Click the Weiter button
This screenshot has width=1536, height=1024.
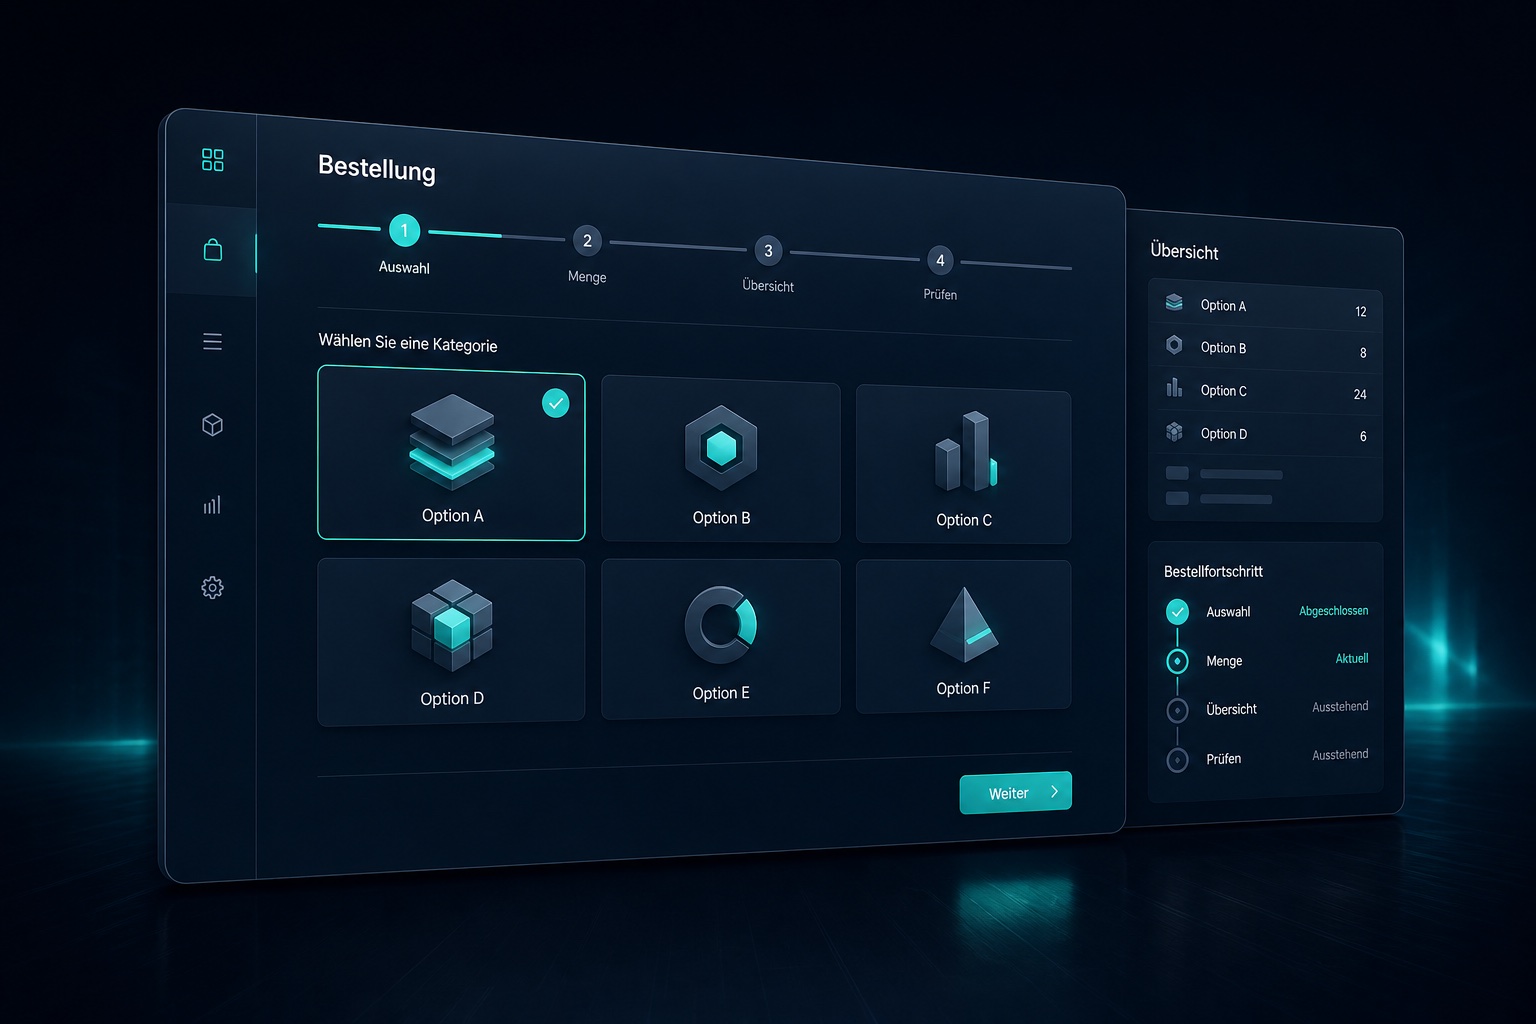(x=1016, y=792)
